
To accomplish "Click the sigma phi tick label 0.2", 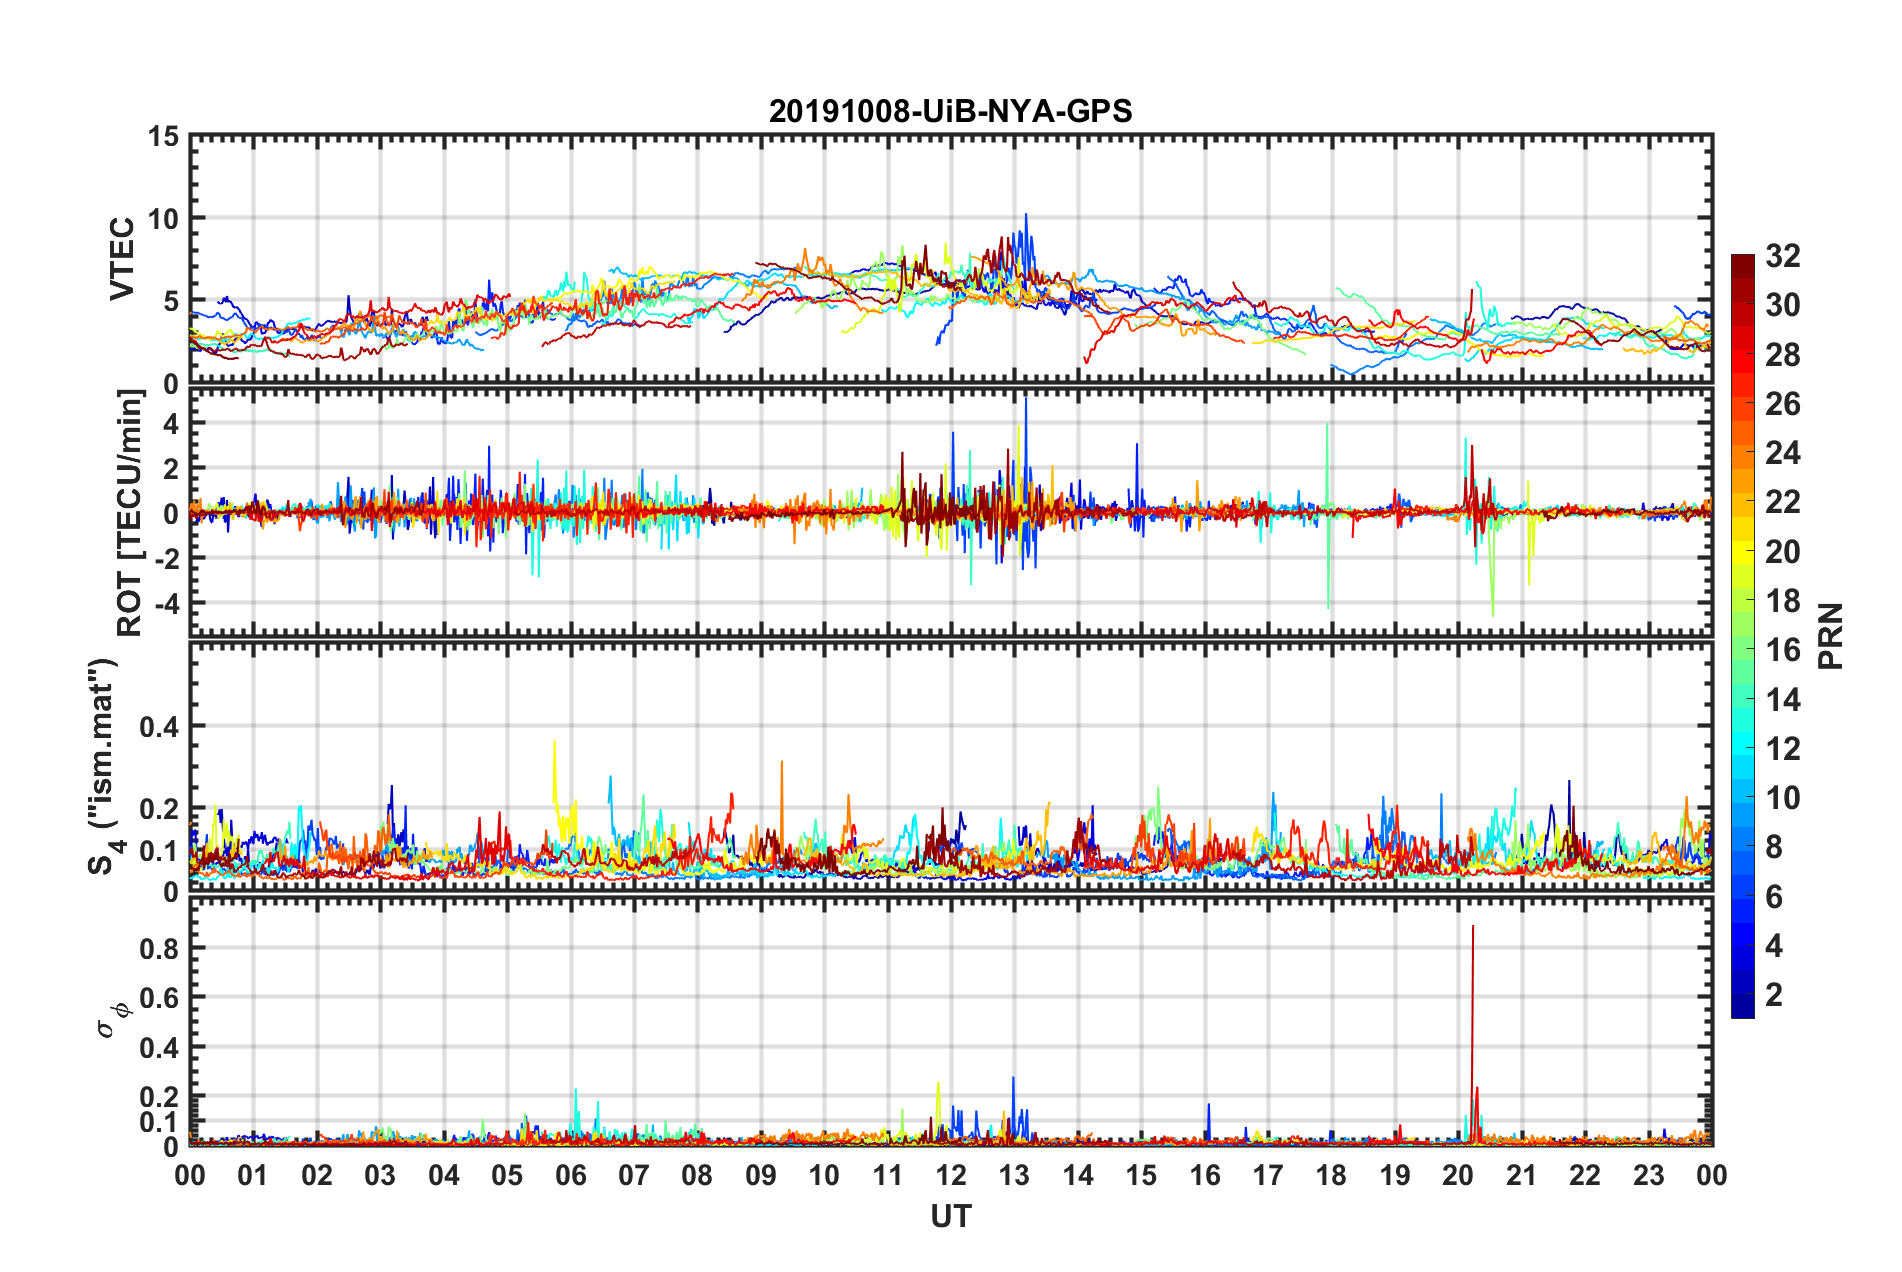I will (160, 1097).
